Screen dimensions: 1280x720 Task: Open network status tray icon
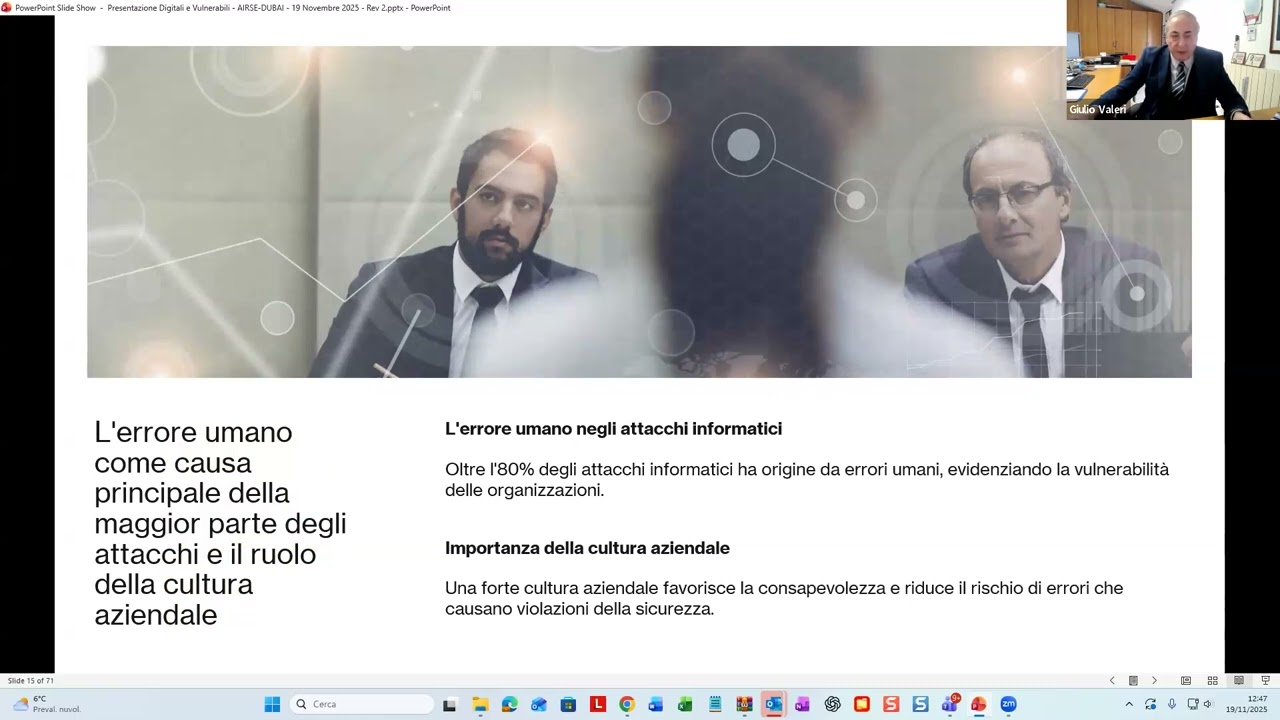[x=1193, y=704]
